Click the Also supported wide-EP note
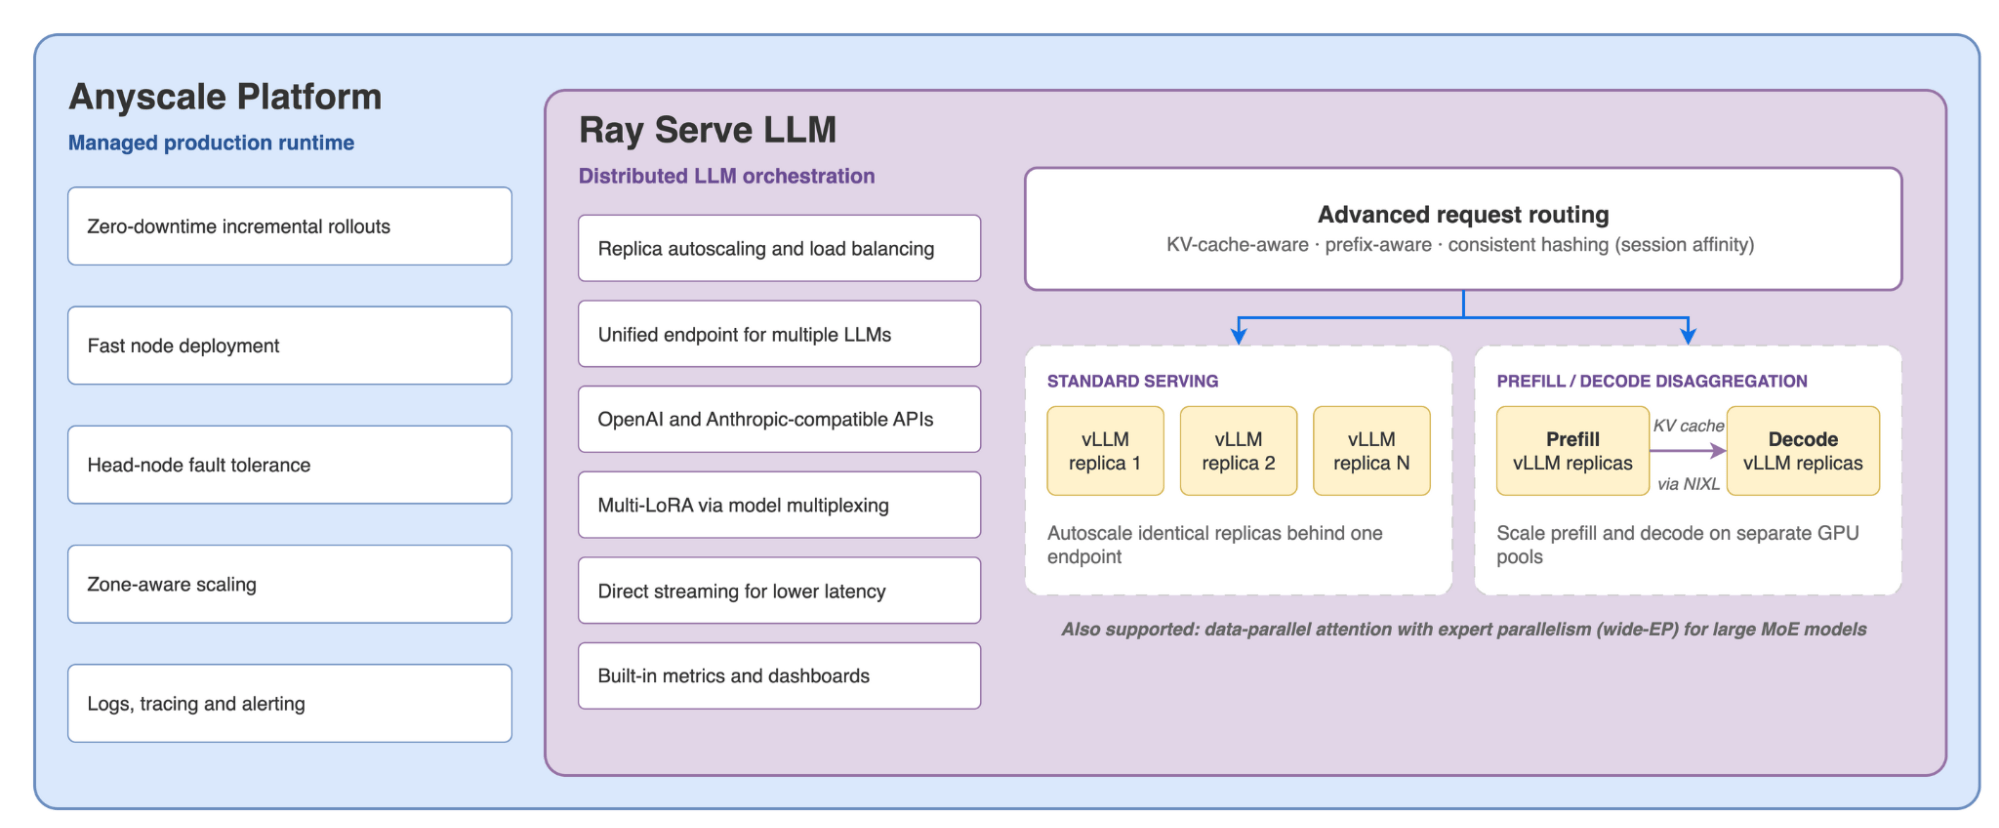Viewport: 1999px width, 828px height. pyautogui.click(x=1464, y=629)
